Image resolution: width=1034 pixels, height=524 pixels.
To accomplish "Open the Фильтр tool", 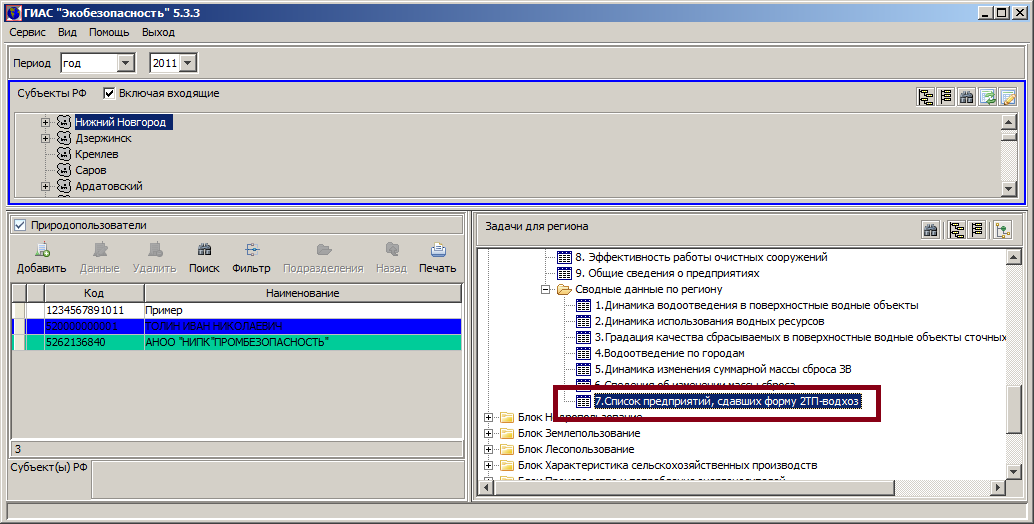I will [x=251, y=257].
